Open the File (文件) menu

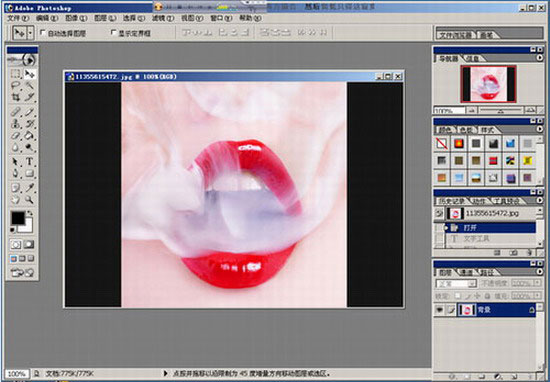pyautogui.click(x=18, y=18)
